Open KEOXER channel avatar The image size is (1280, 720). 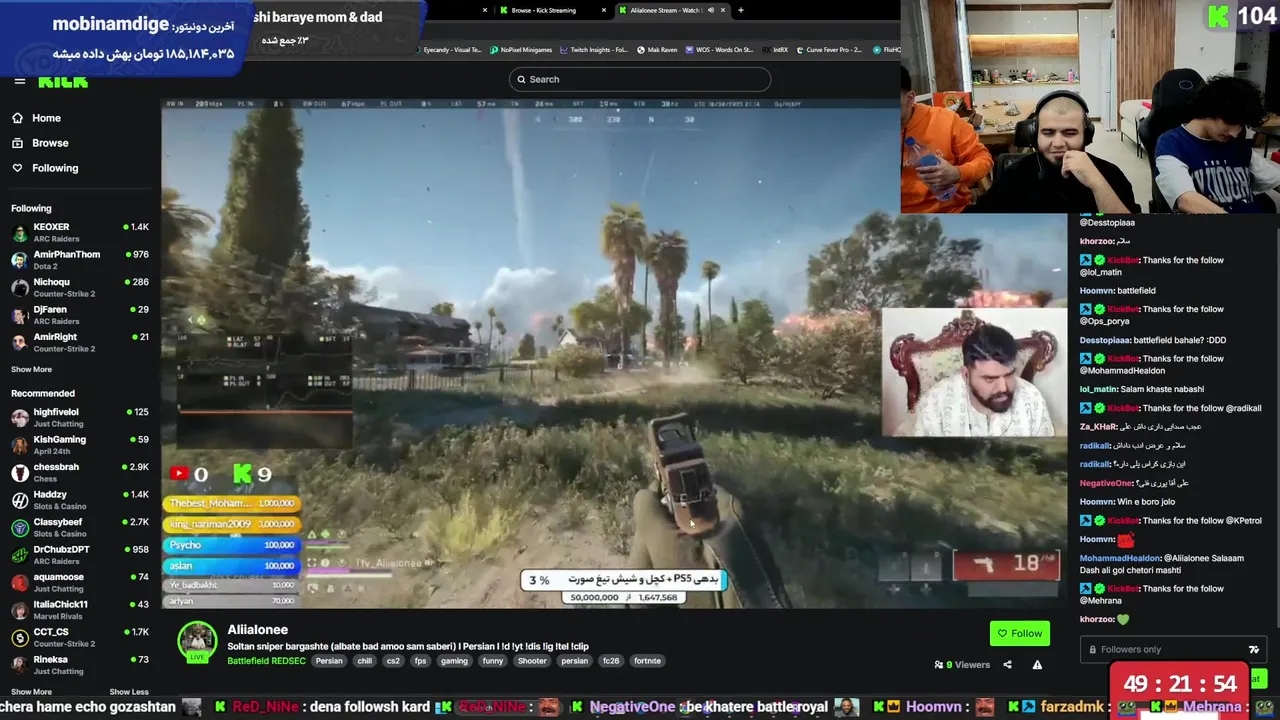click(x=20, y=233)
